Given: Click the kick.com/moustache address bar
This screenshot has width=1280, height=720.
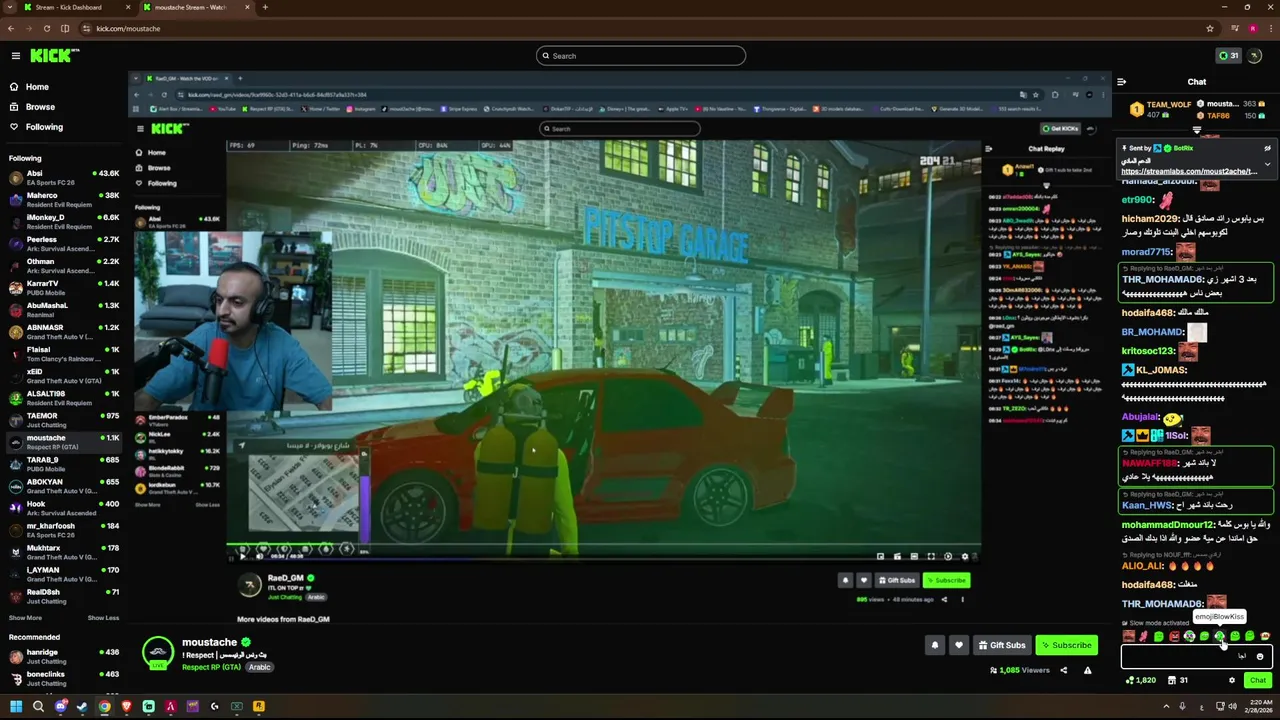Looking at the screenshot, I should (x=640, y=28).
